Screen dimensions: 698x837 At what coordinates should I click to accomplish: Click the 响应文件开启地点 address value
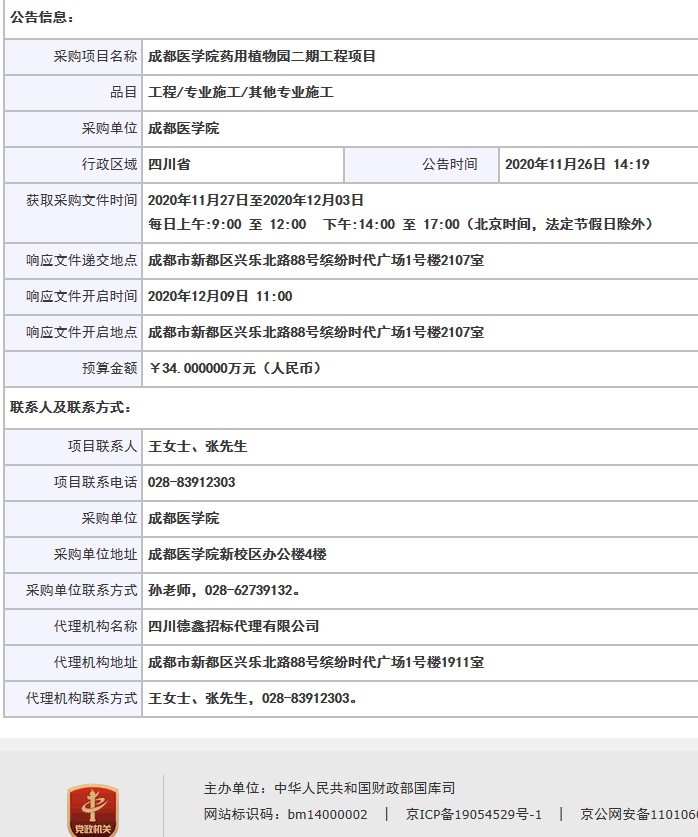[x=316, y=333]
